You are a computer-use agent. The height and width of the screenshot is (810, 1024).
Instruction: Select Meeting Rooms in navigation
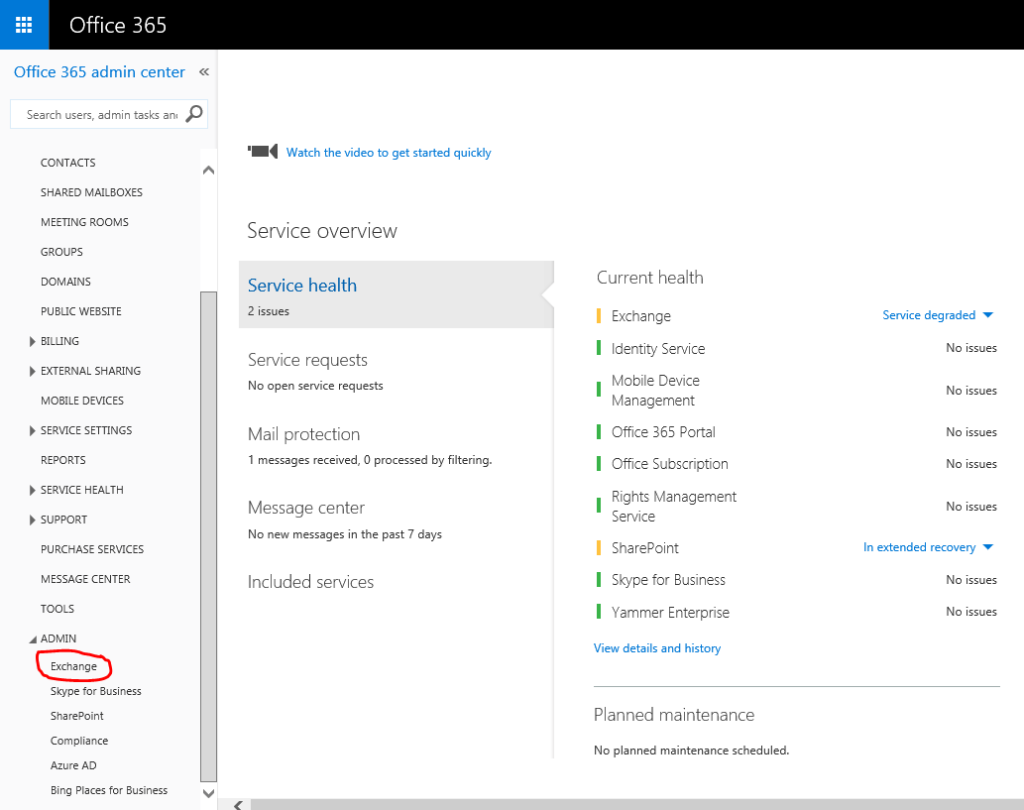point(84,222)
